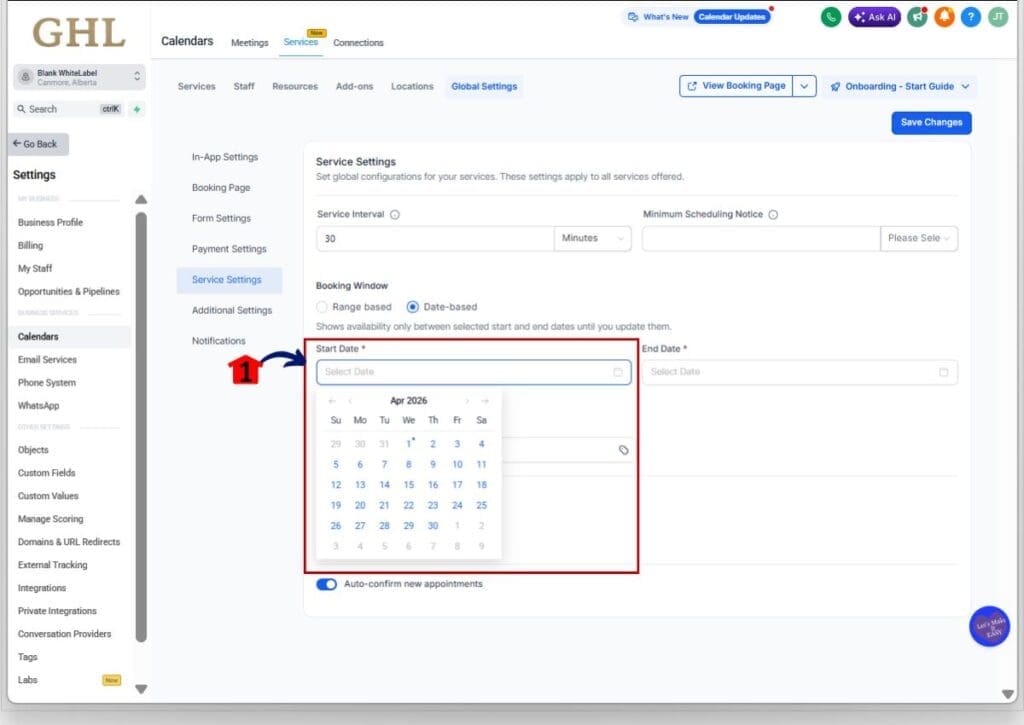Click the tag icon beside the calendar popup
This screenshot has width=1024, height=725.
(624, 450)
